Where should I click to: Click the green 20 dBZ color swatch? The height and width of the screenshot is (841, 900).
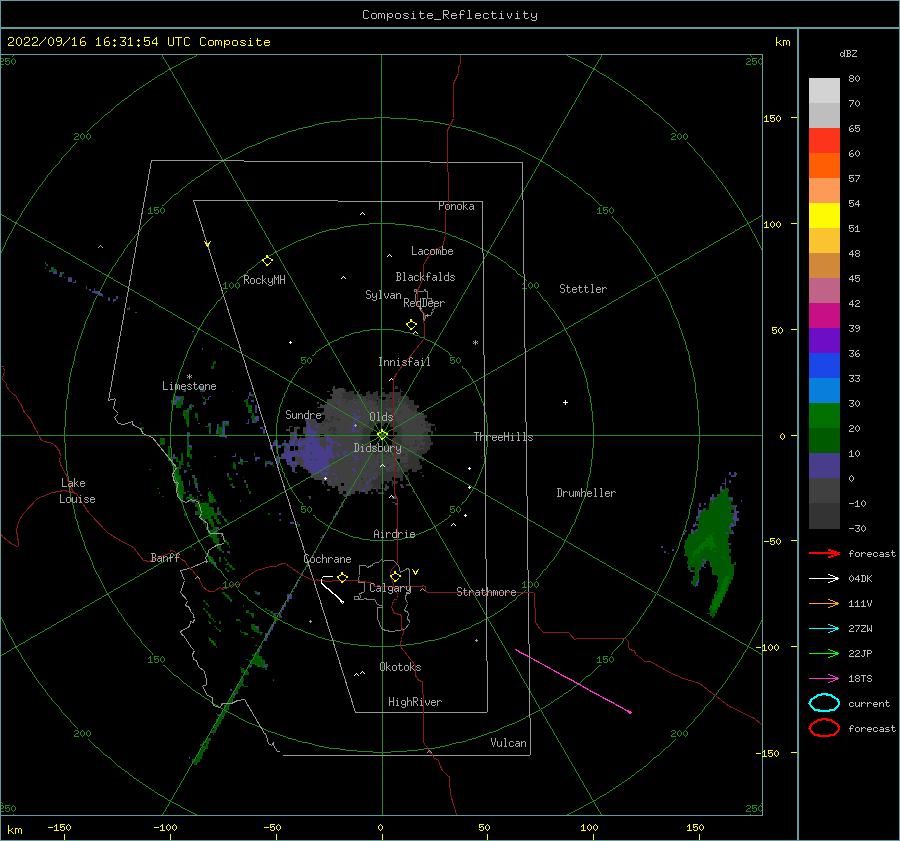click(x=824, y=416)
